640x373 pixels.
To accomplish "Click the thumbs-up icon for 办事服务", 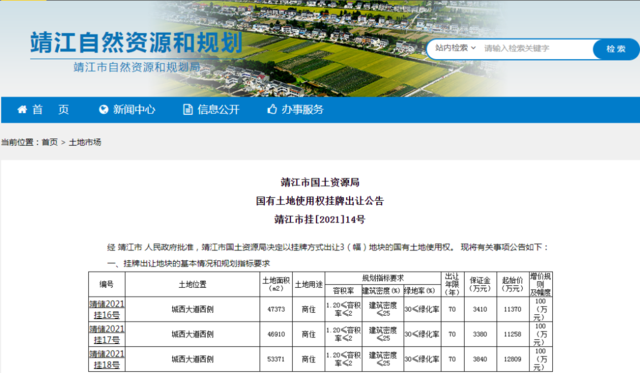I will [272, 109].
